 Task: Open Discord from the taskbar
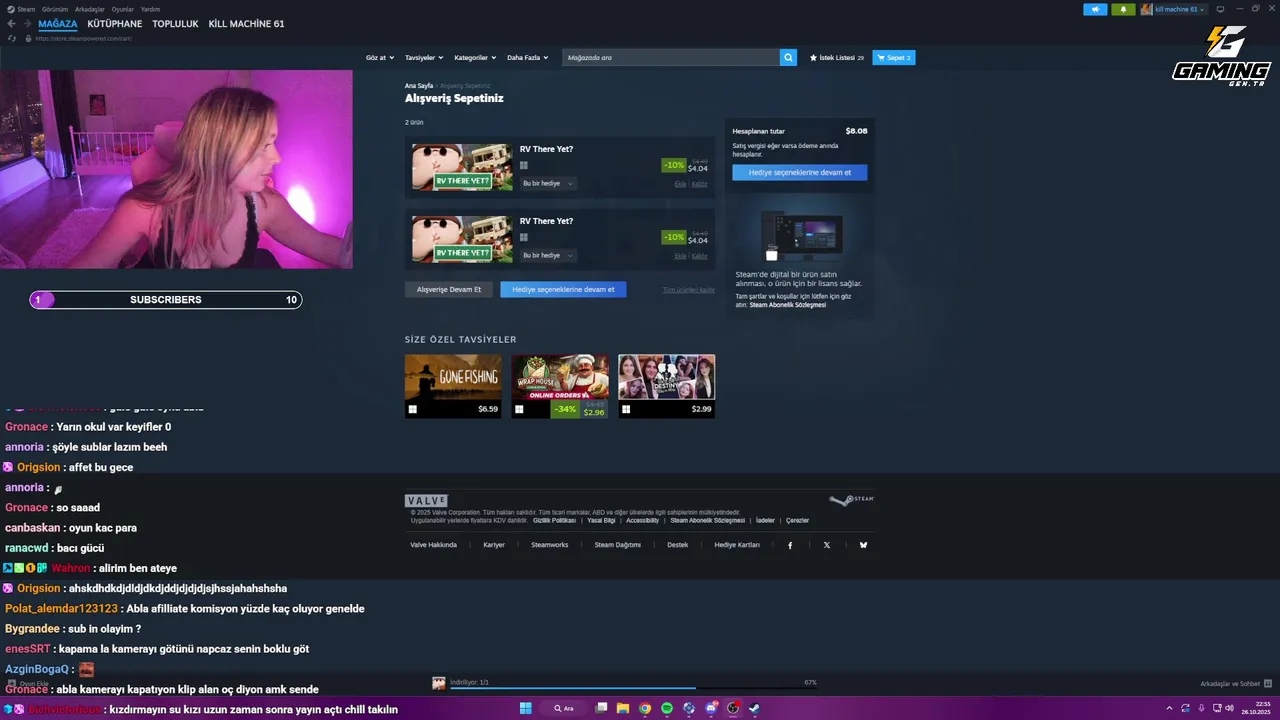pyautogui.click(x=711, y=708)
